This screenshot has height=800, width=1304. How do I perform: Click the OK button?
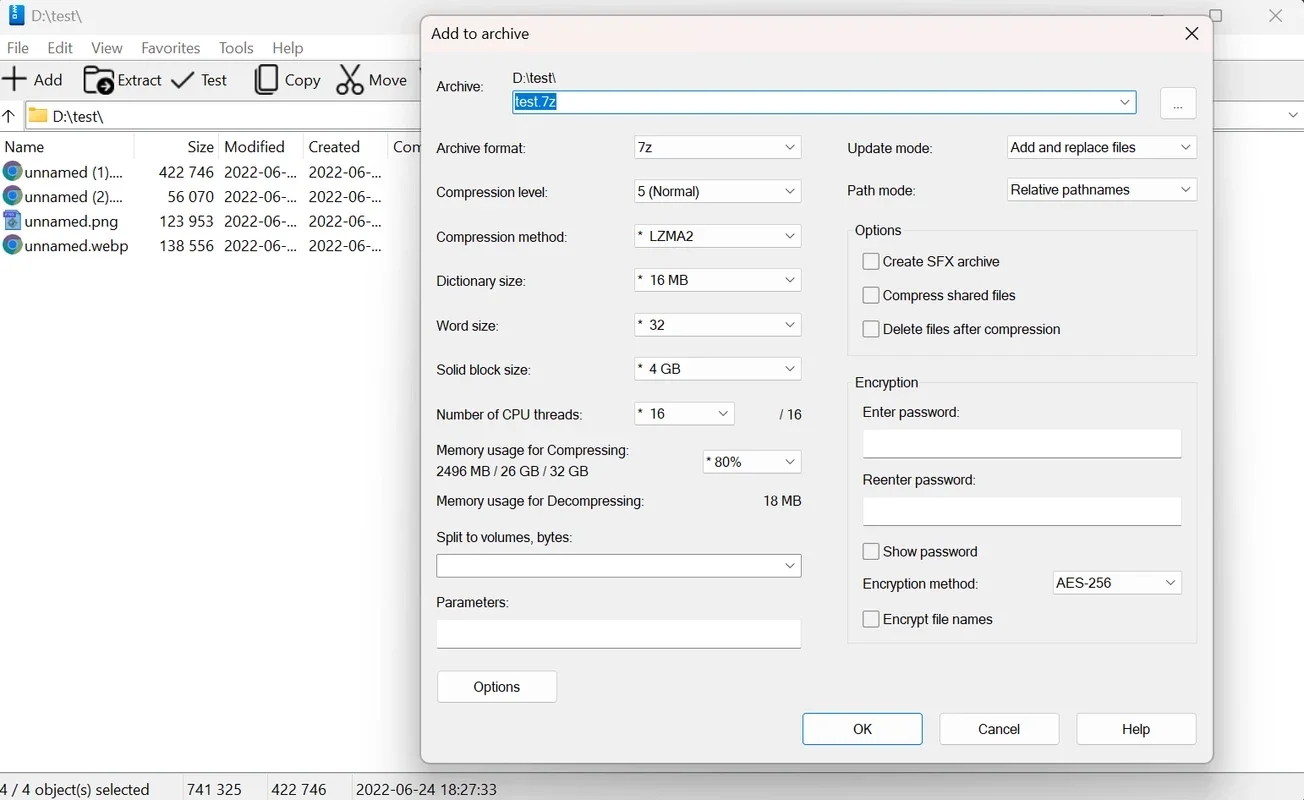click(x=862, y=729)
